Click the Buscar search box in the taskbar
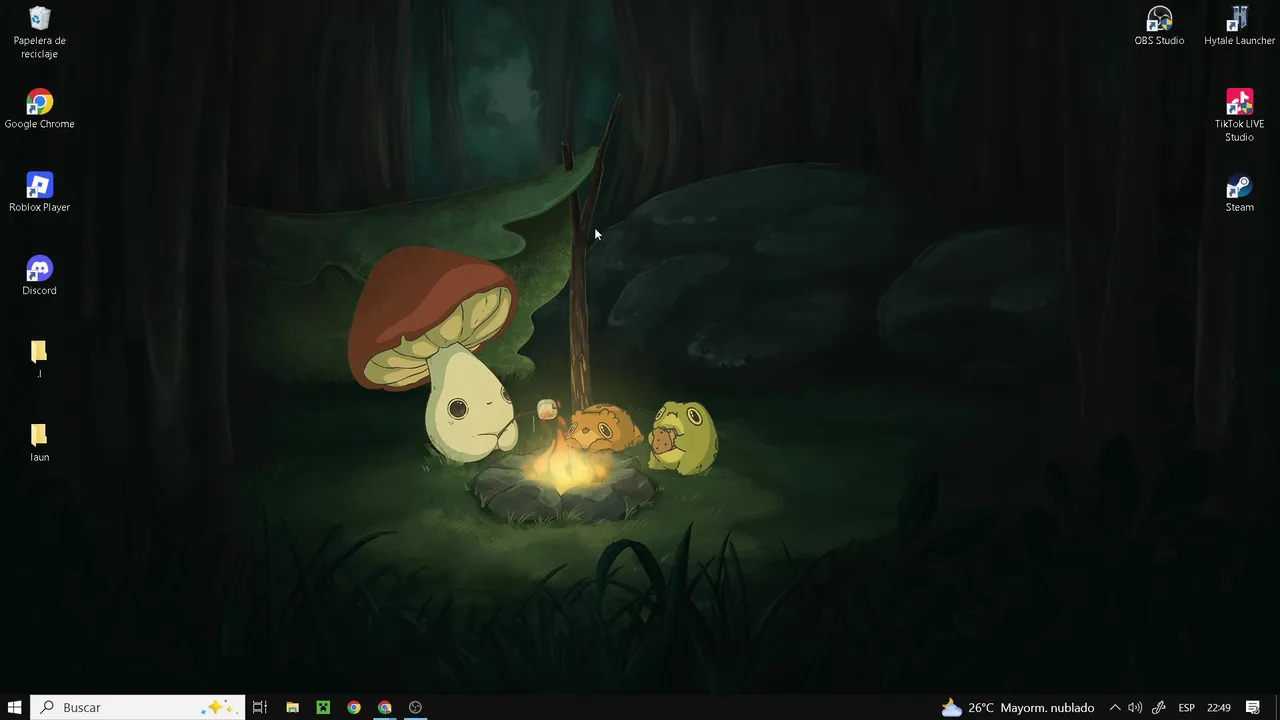This screenshot has width=1280, height=720. 137,707
